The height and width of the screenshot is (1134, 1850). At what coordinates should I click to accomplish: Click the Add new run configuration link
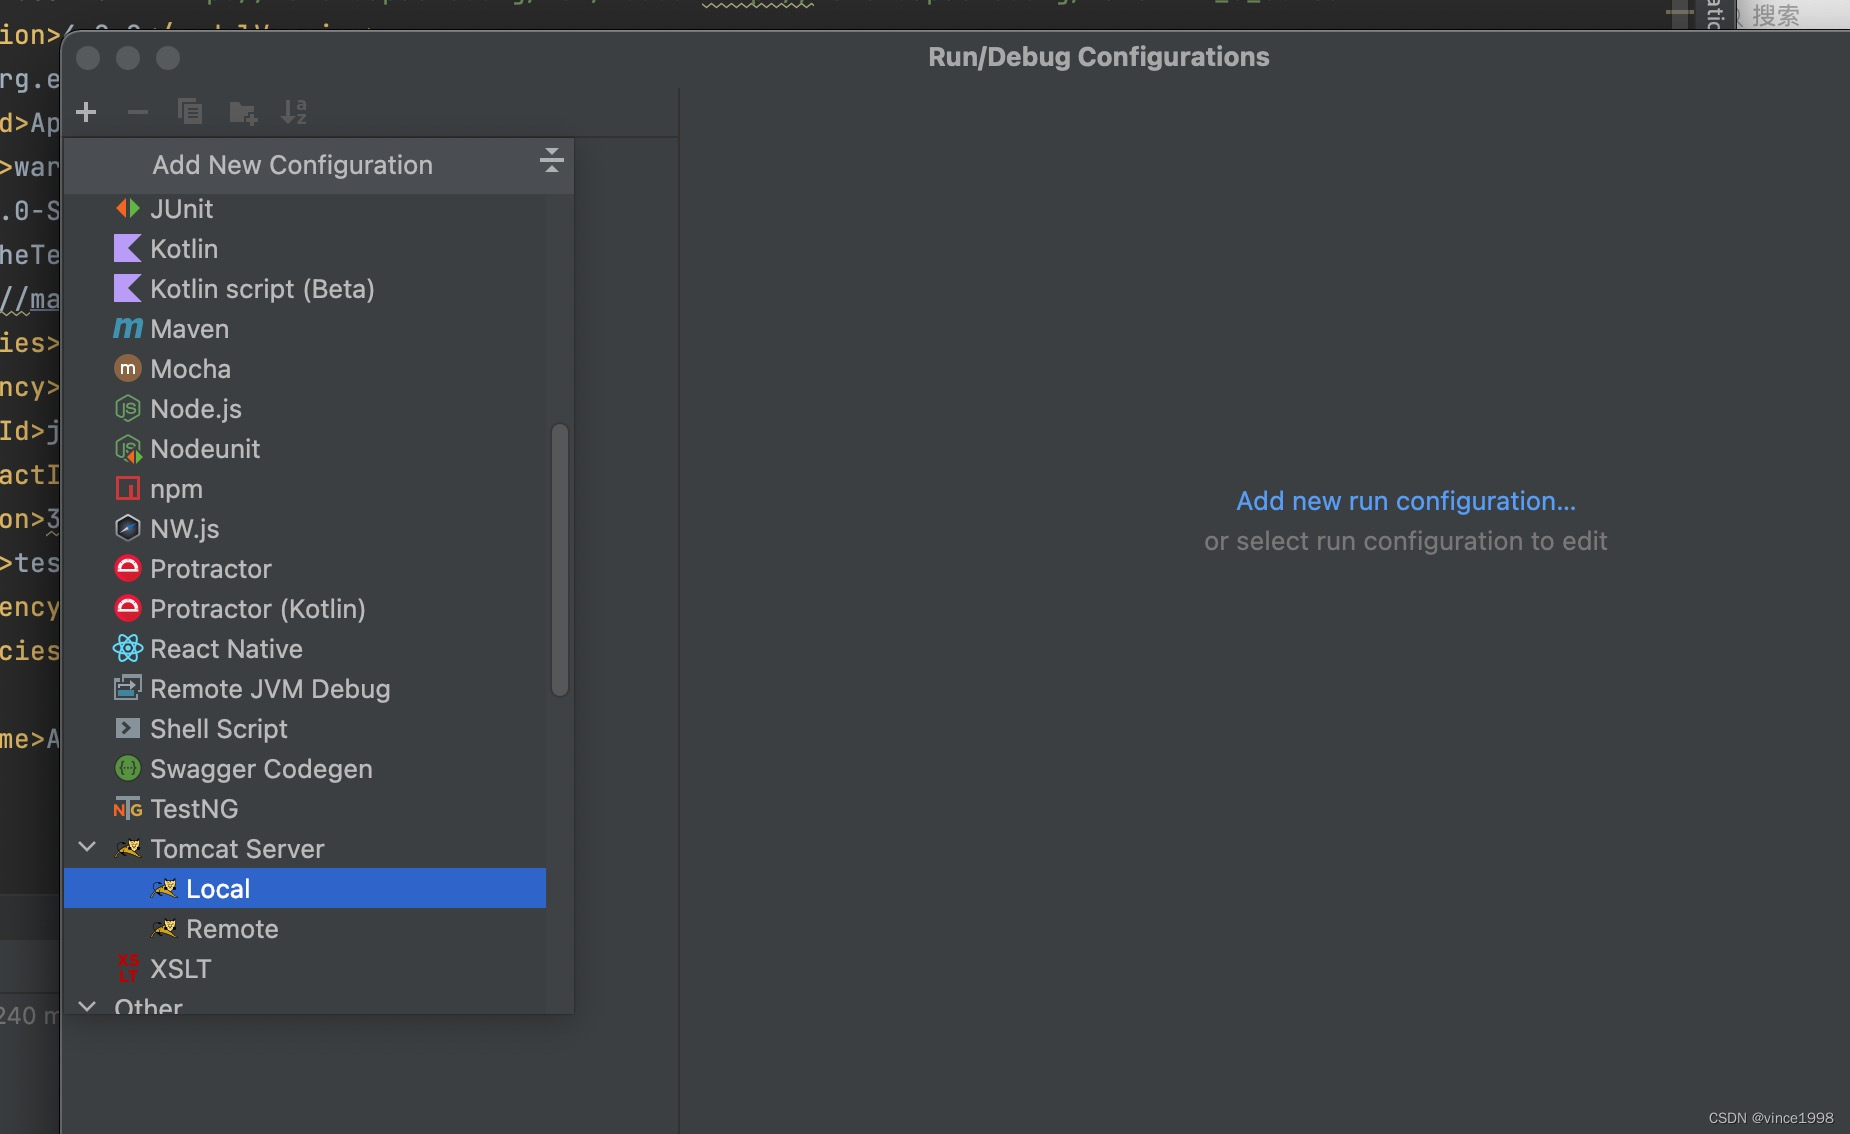[1405, 501]
